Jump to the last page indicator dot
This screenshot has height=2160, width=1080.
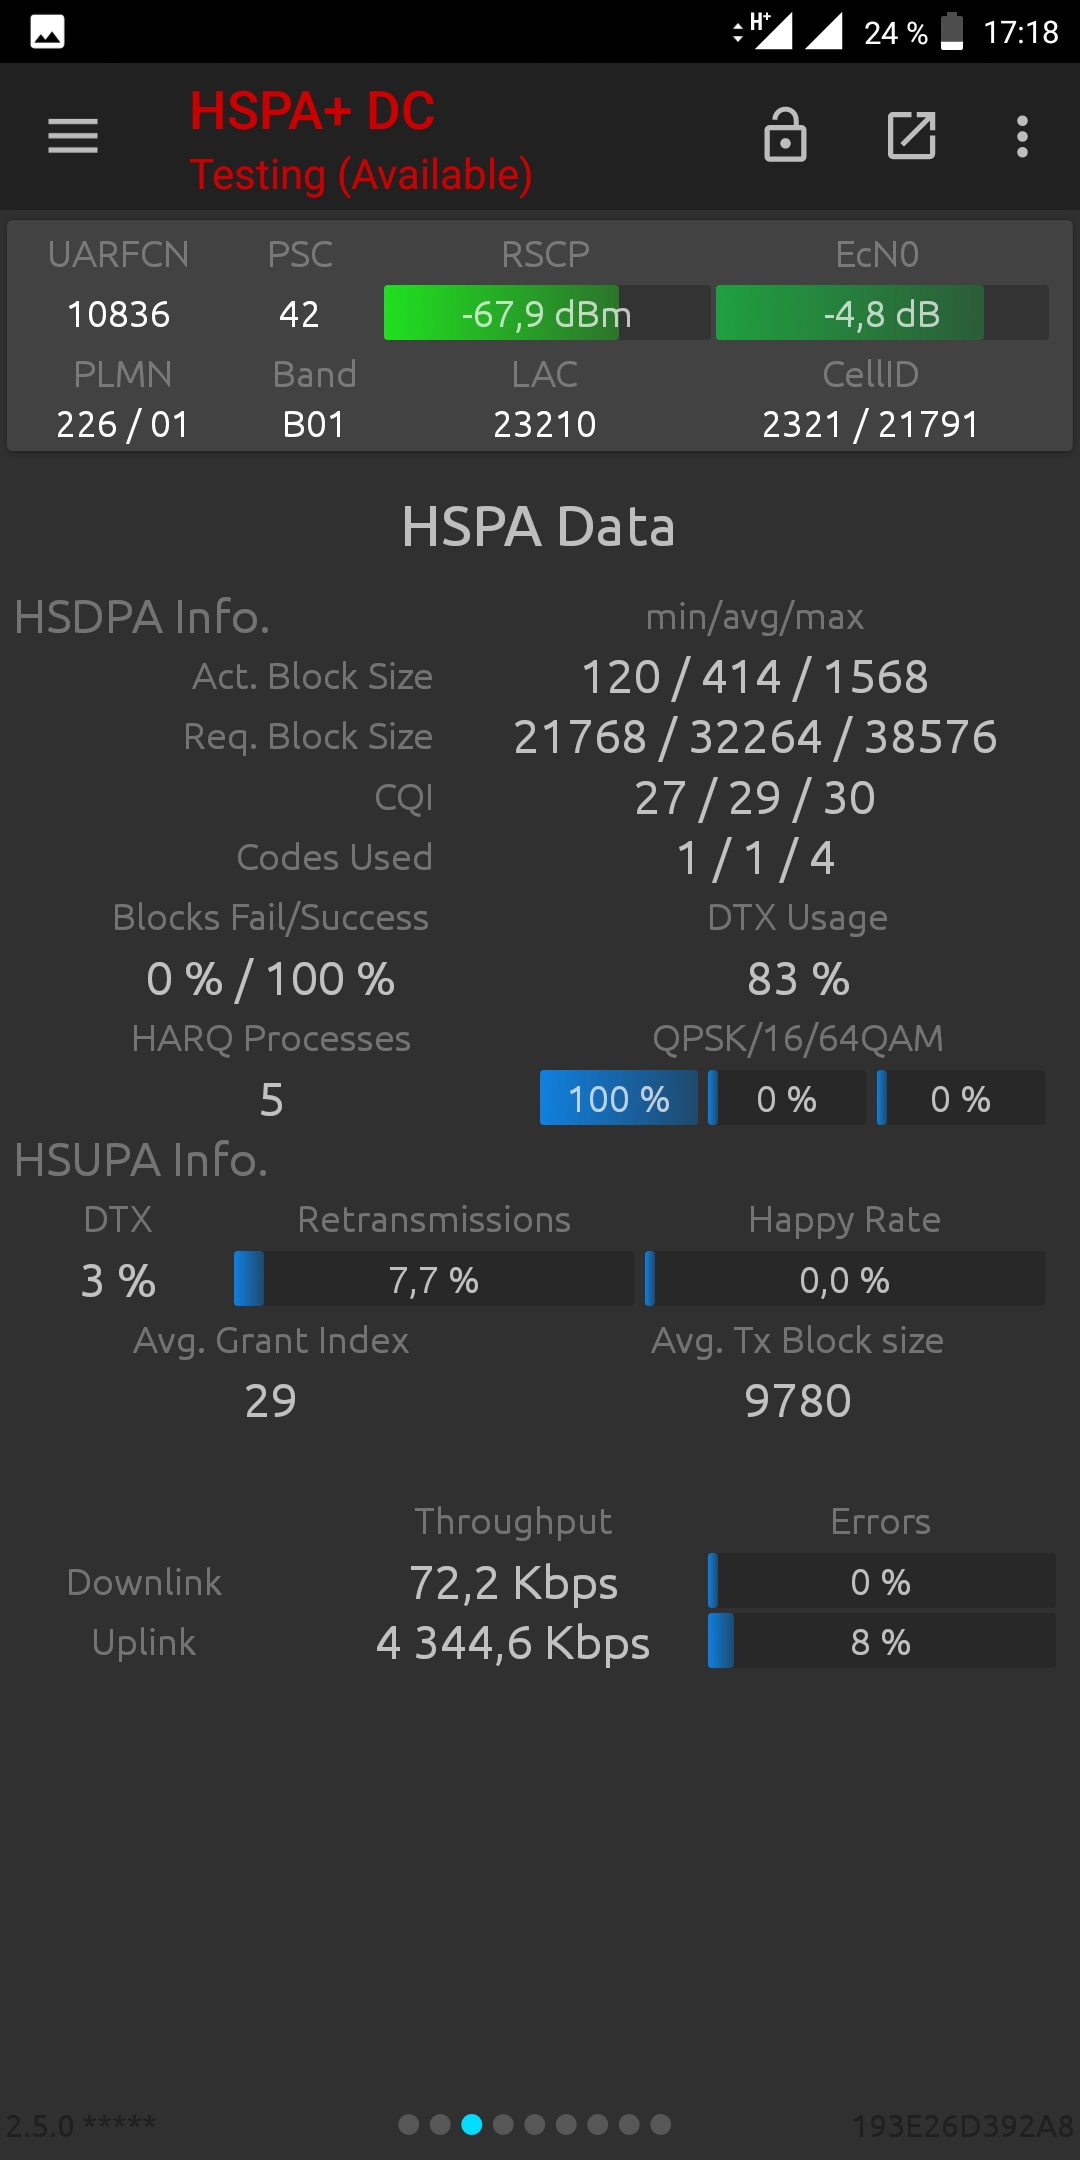[x=661, y=2124]
